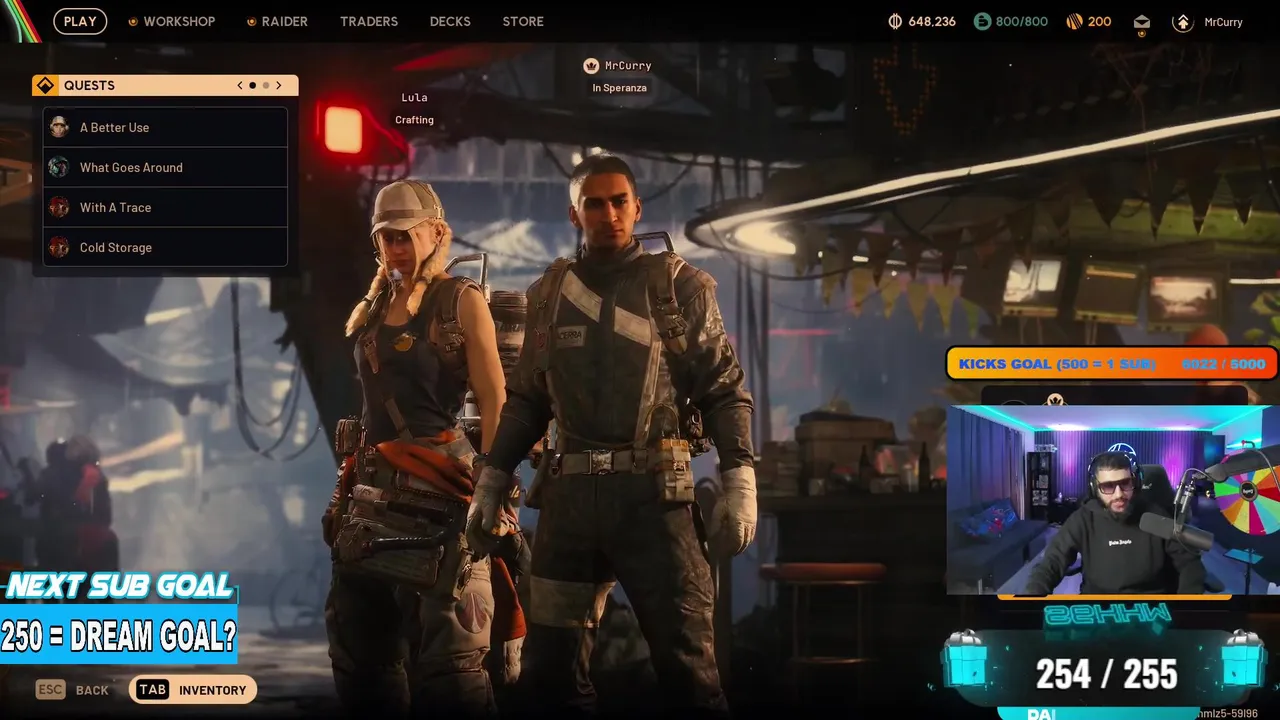Open the WORKSHOP menu tab
1280x720 pixels.
(179, 21)
